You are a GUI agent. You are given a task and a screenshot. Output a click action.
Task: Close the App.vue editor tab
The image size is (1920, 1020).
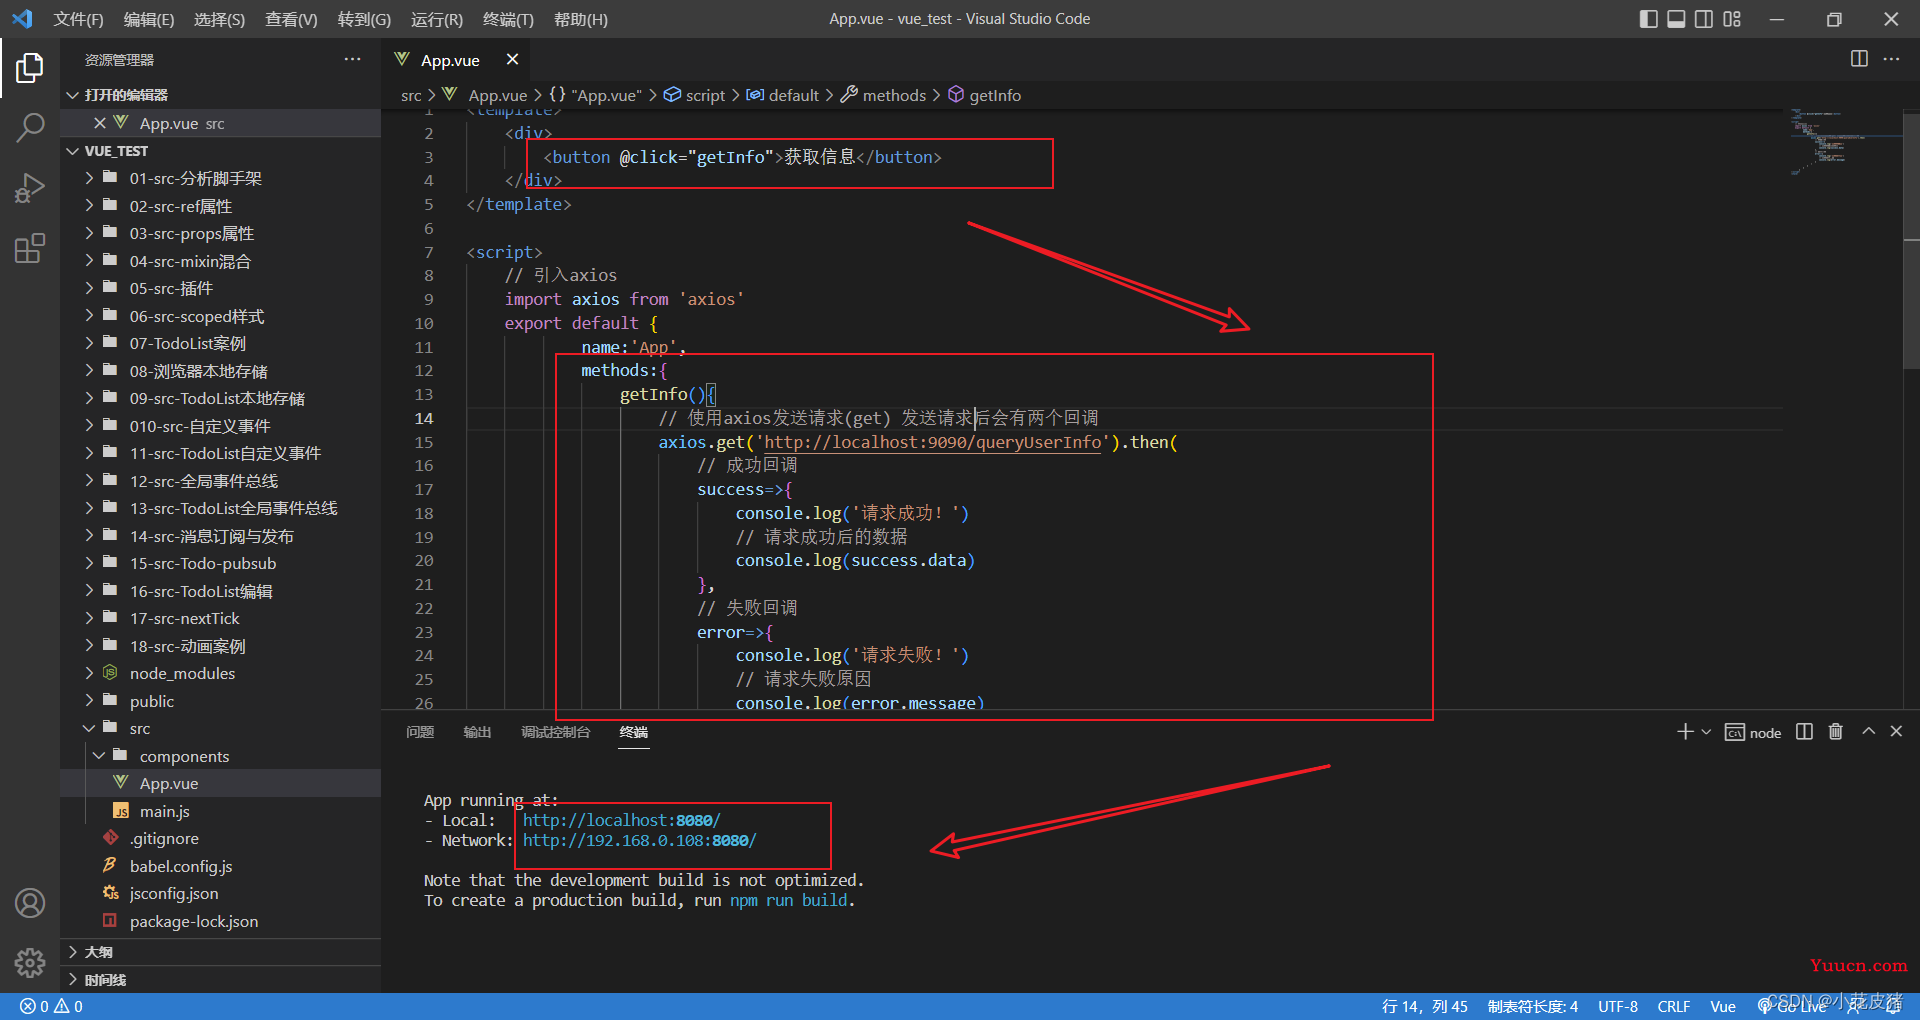(x=512, y=60)
